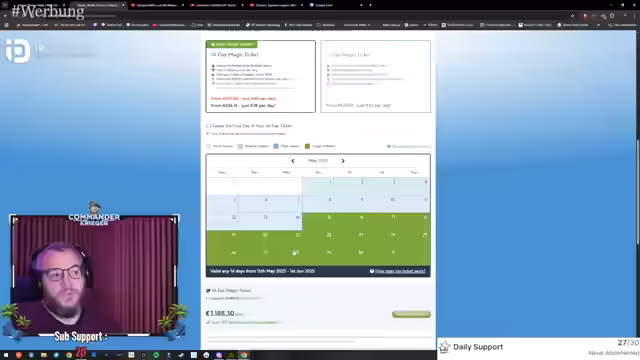The image size is (640, 360).
Task: Go to the previous month in calendar
Action: (293, 161)
